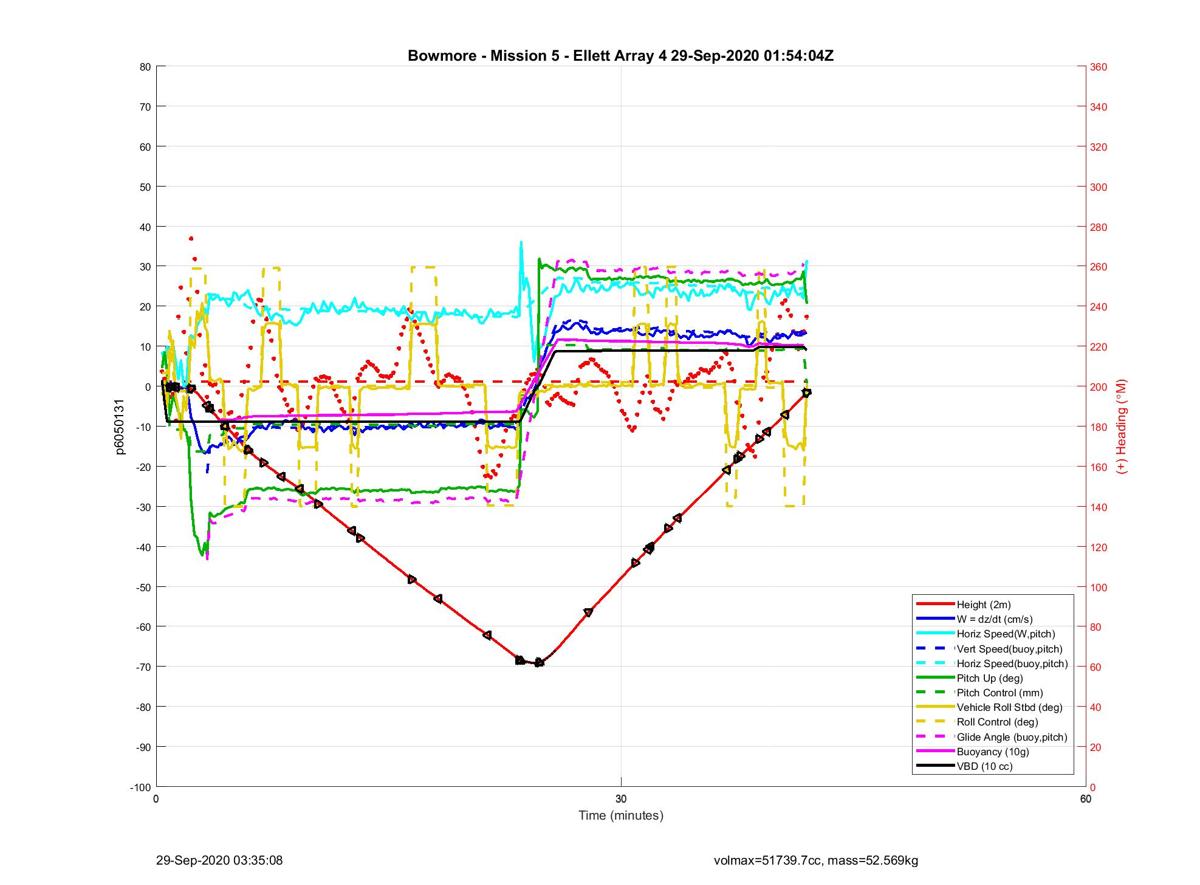This screenshot has height=885, width=1200.
Task: Click the '(+) Heading (°M)' right axis label
Action: click(x=1121, y=426)
